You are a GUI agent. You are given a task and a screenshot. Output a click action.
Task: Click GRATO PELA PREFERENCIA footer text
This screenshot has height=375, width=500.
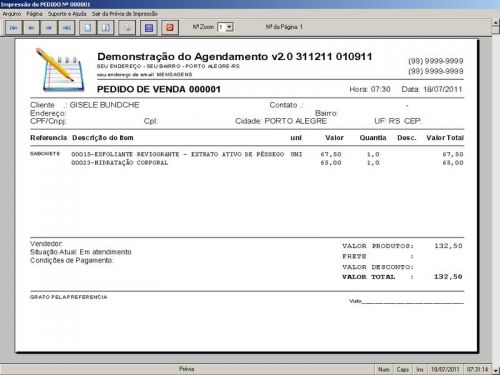coord(69,297)
